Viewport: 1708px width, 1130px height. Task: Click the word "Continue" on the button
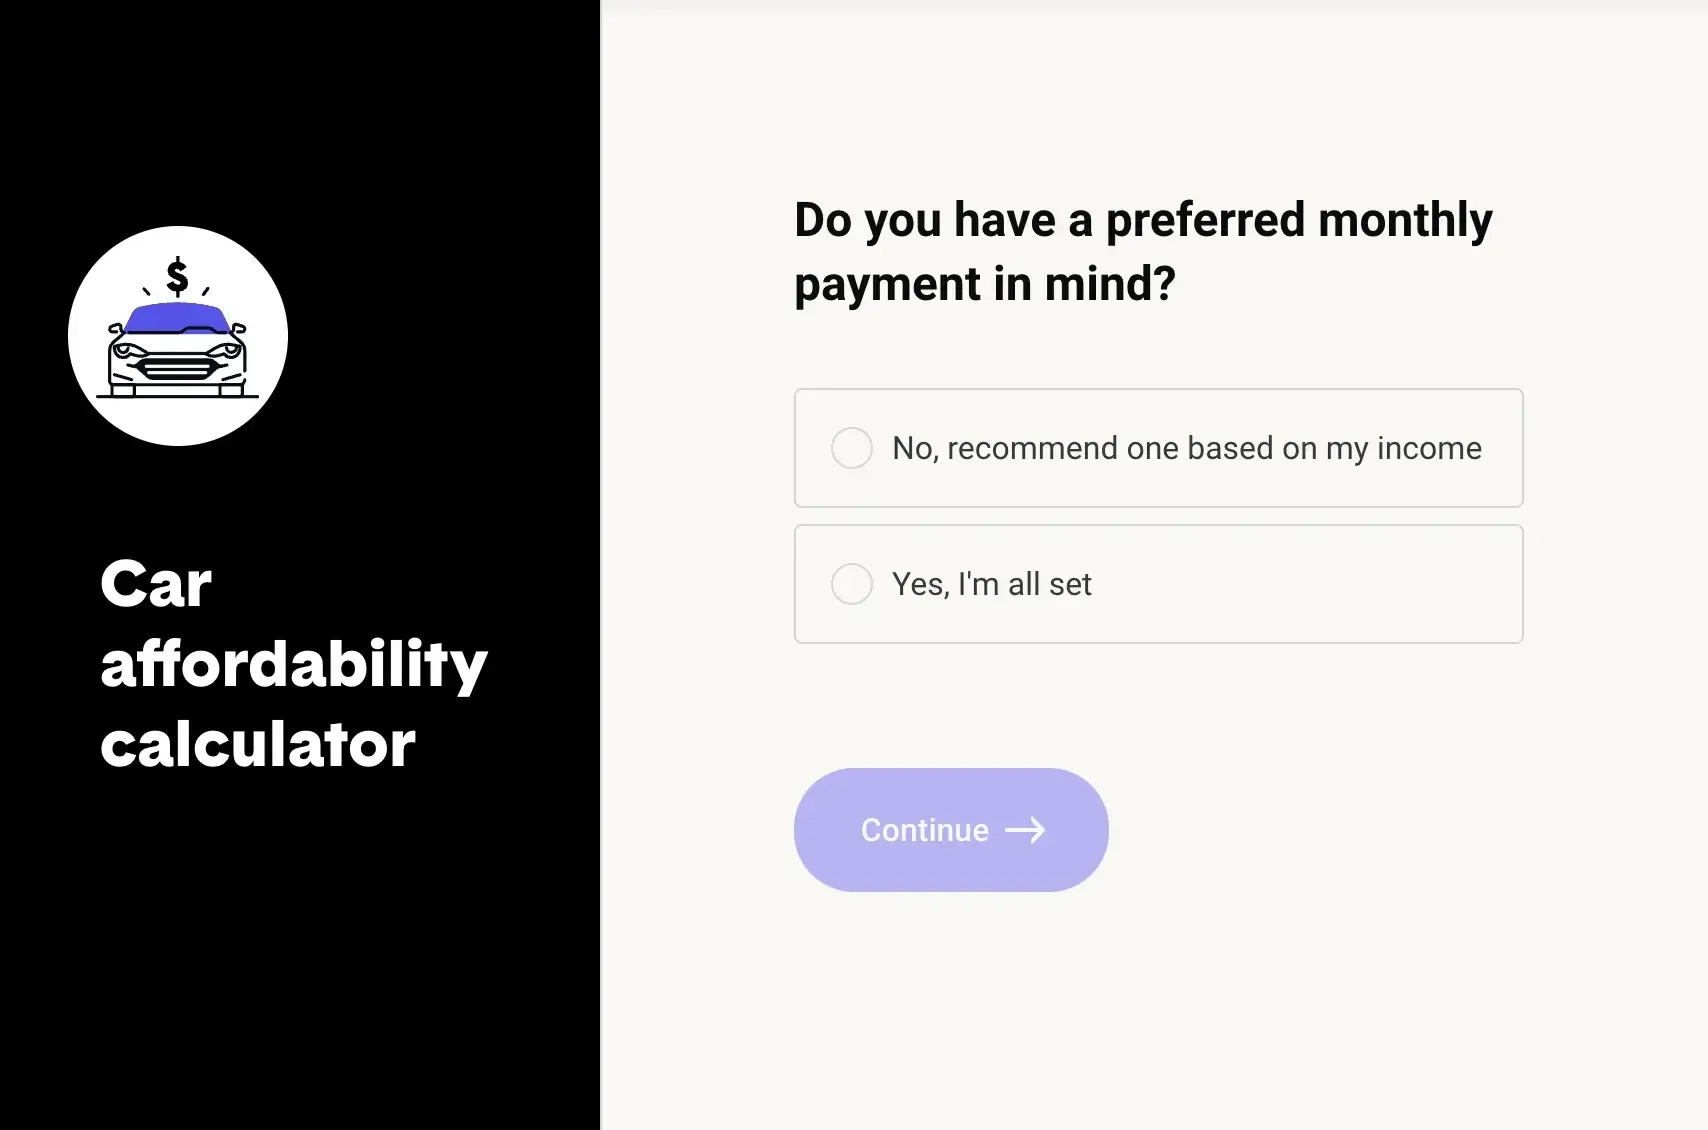[925, 830]
